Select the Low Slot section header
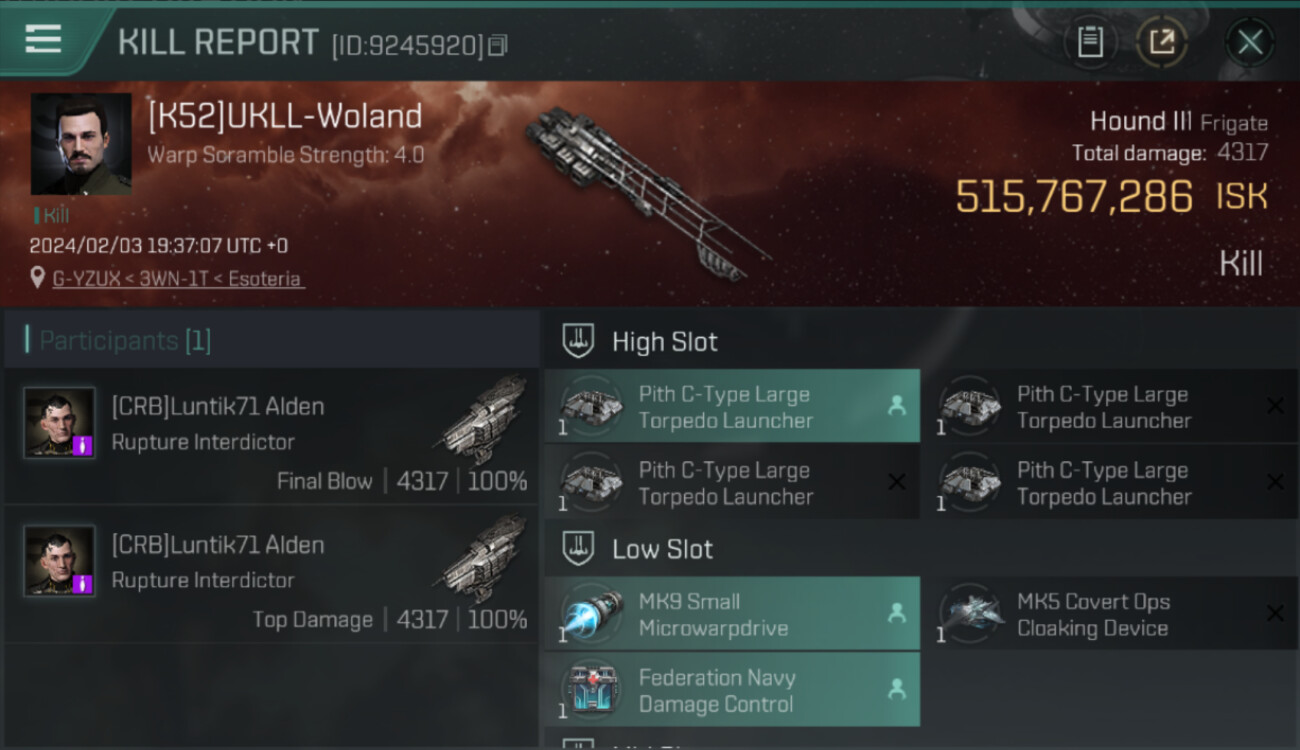The image size is (1300, 750). coord(920,549)
